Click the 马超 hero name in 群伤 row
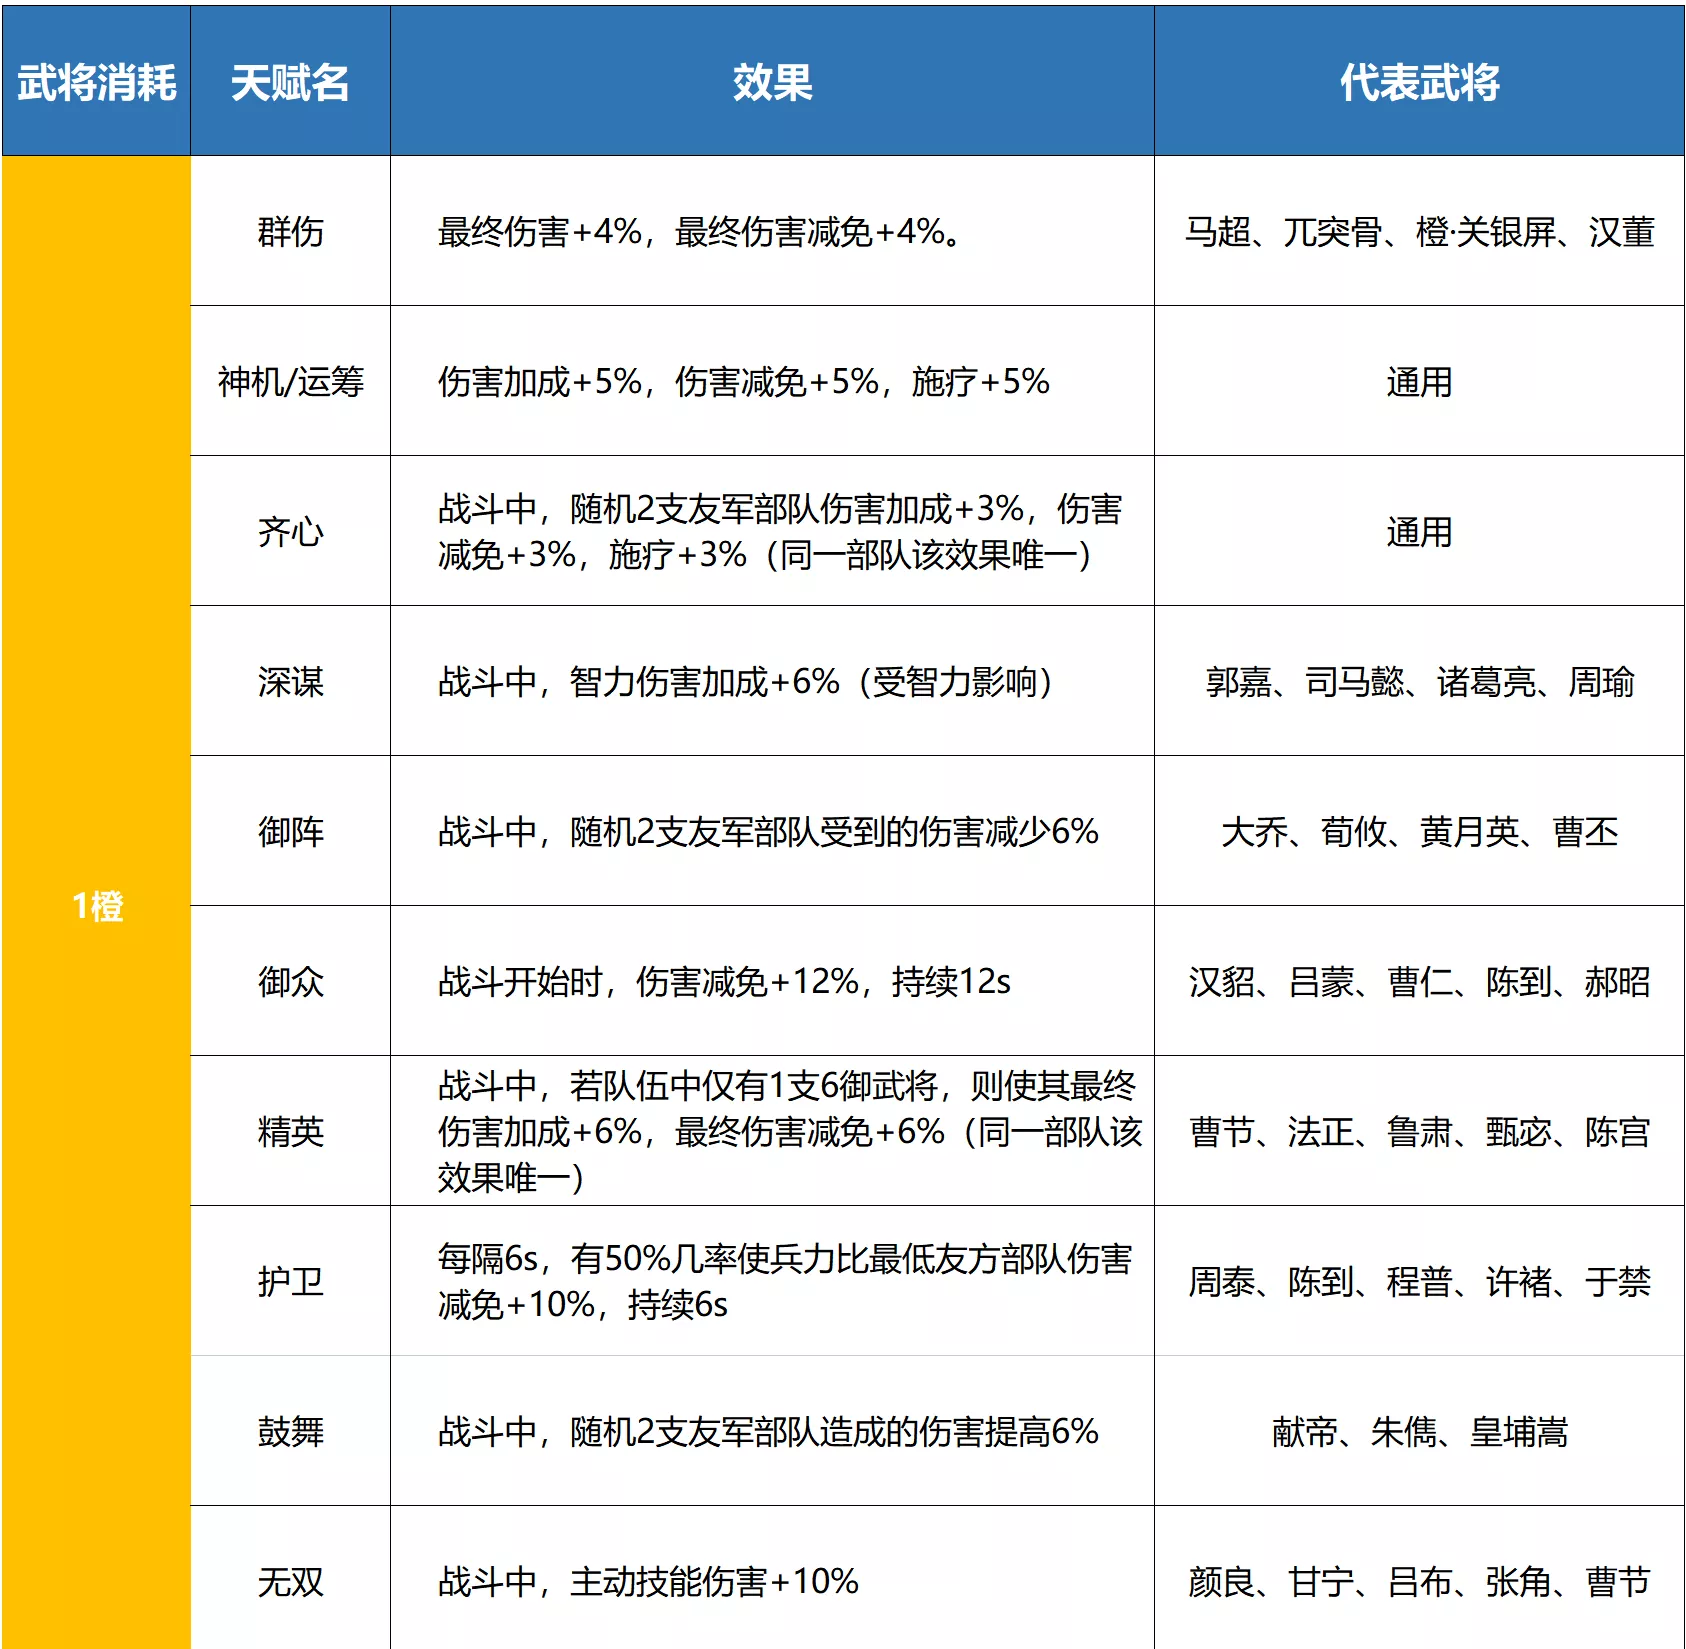 coord(1218,228)
